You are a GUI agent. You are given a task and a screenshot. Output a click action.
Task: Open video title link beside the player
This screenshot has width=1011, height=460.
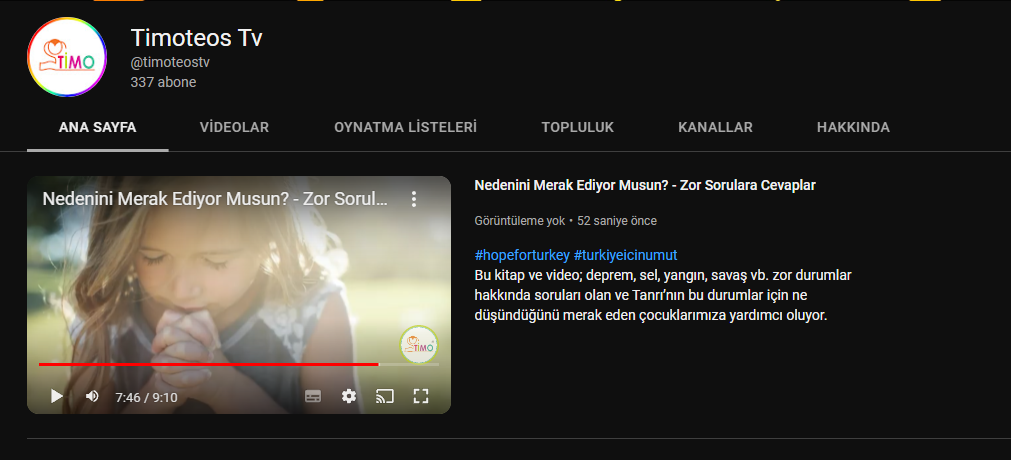(x=645, y=186)
